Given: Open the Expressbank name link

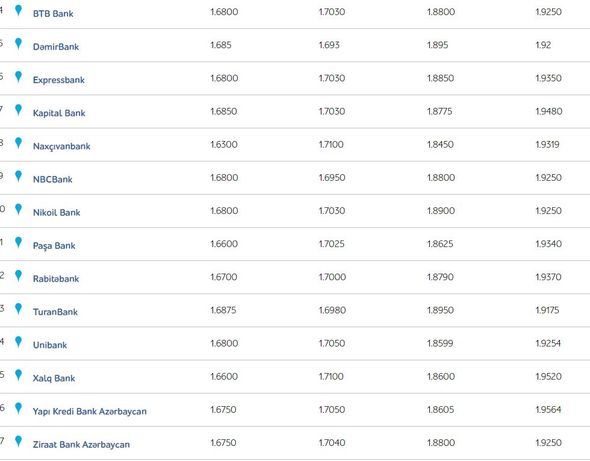Looking at the screenshot, I should click(x=59, y=80).
